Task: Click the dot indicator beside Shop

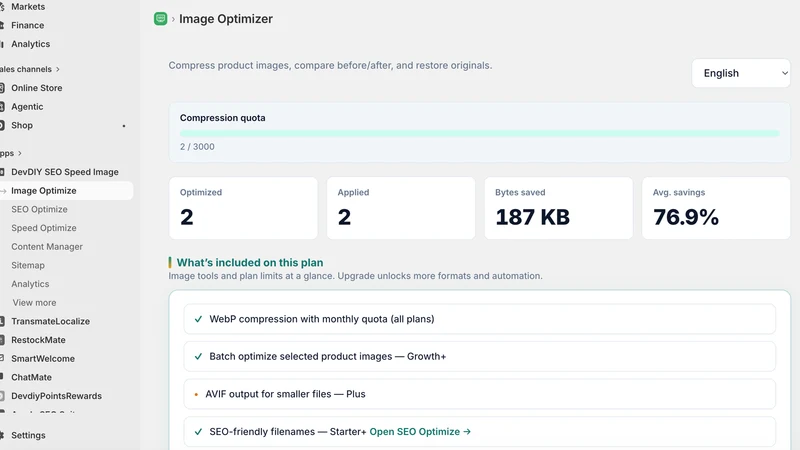Action: click(x=123, y=126)
